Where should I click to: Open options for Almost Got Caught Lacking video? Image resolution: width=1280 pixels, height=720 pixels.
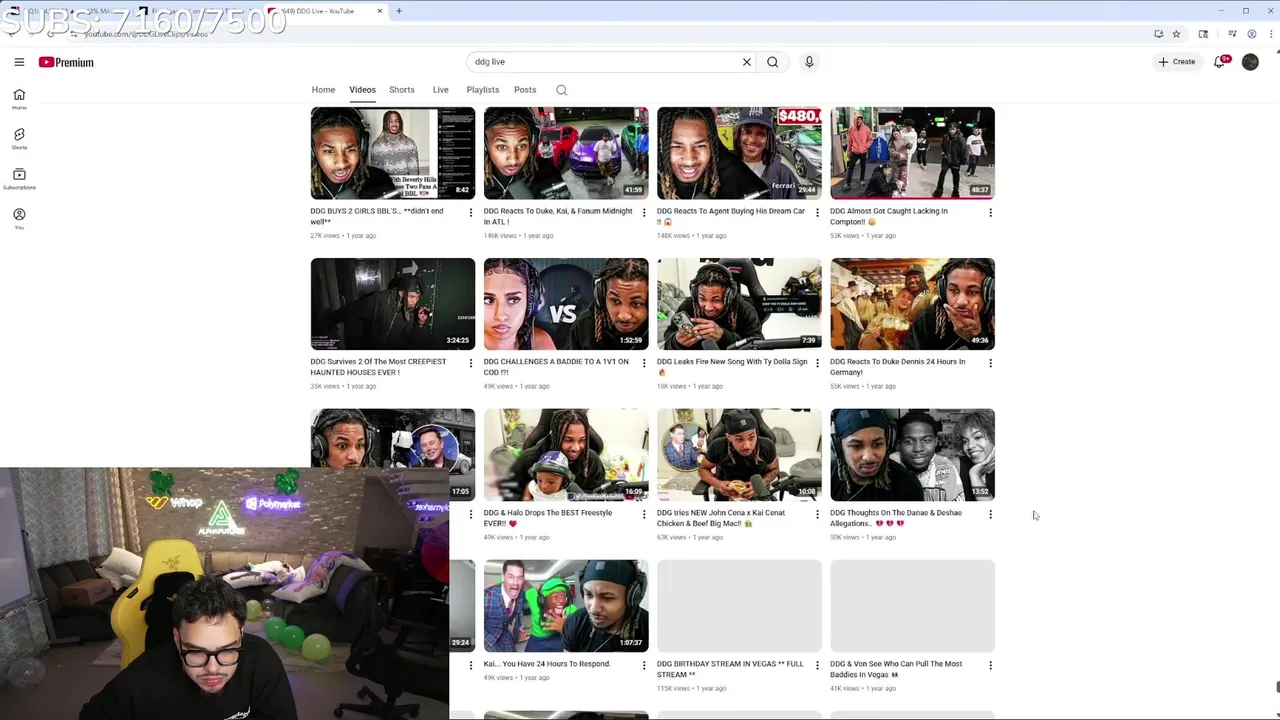(990, 212)
